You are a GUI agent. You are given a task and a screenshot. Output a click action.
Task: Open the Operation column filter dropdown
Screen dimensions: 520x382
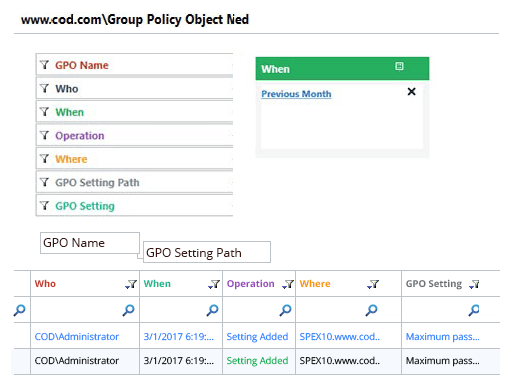pyautogui.click(x=288, y=284)
